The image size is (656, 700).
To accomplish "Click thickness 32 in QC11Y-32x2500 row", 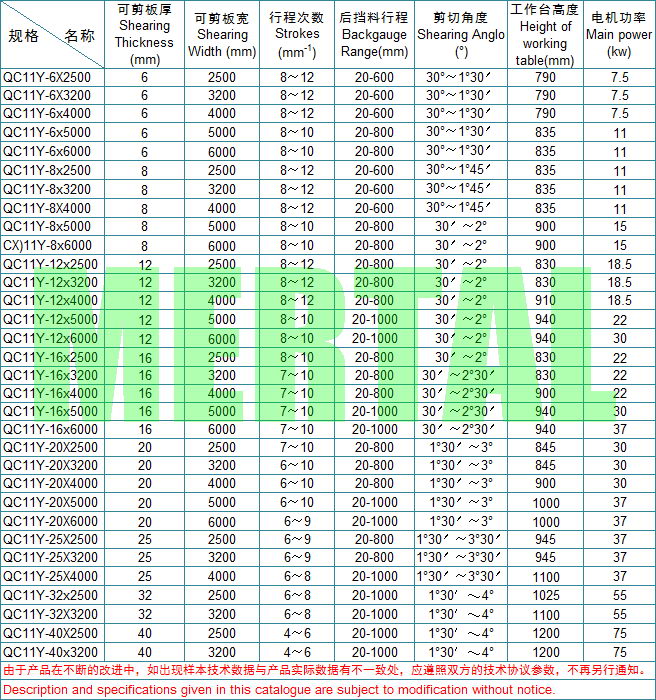I will (x=145, y=596).
